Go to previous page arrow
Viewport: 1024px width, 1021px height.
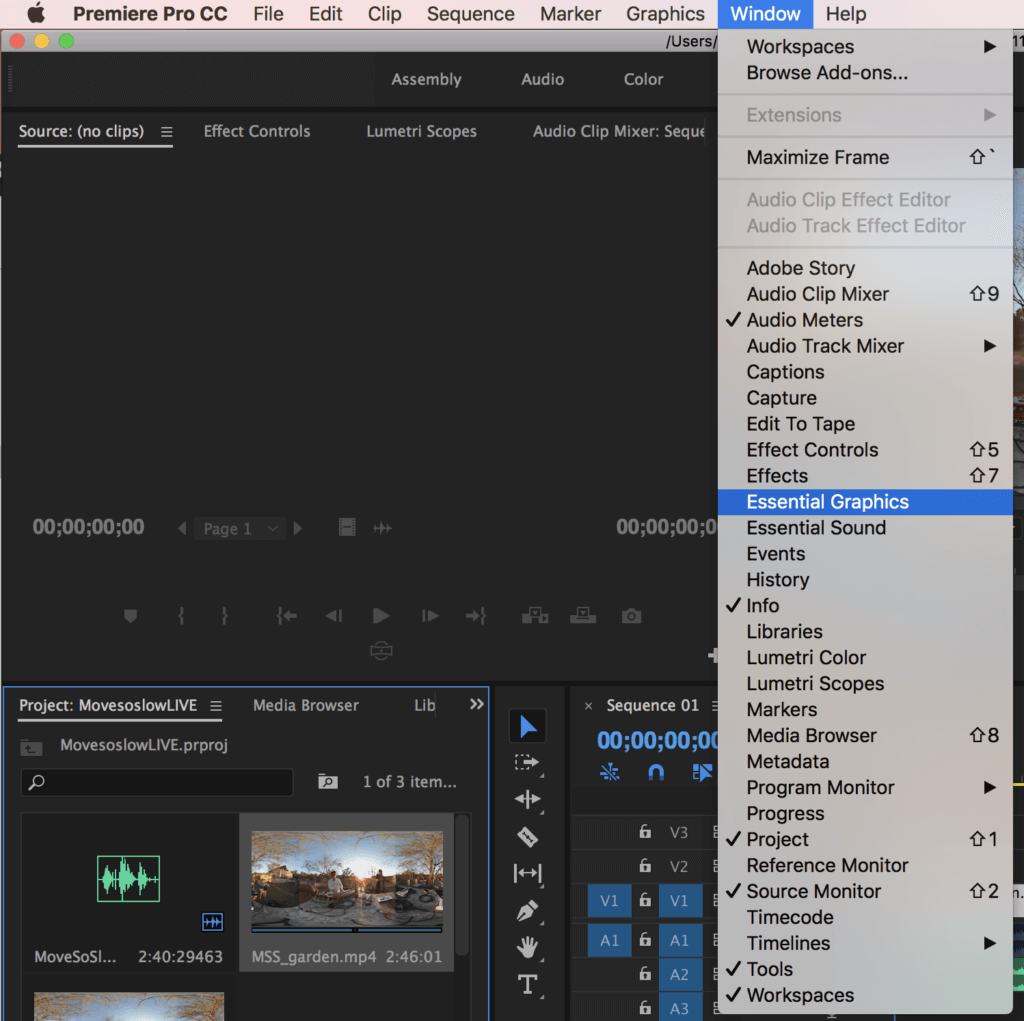coord(182,528)
